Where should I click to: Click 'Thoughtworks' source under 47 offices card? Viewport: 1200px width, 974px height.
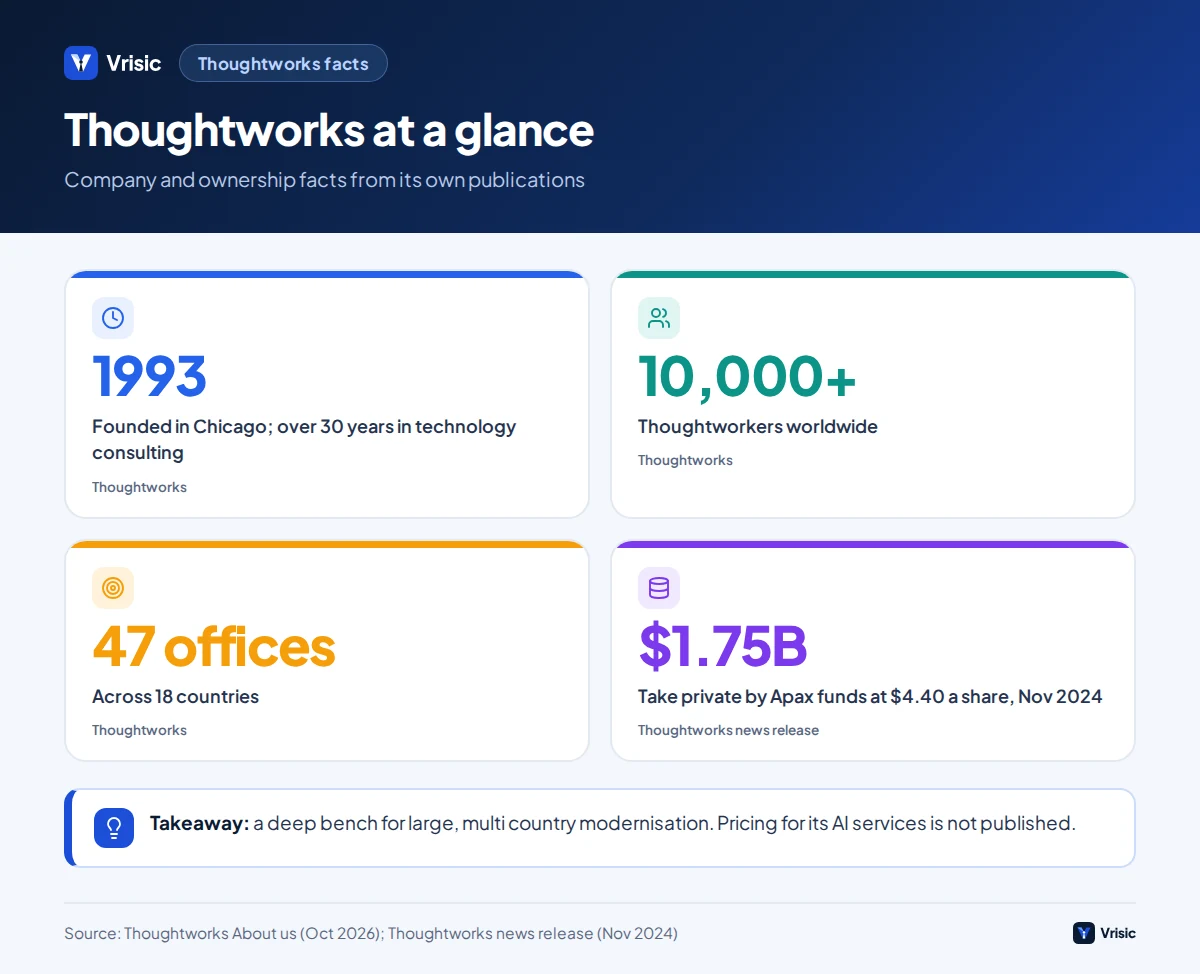[139, 731]
